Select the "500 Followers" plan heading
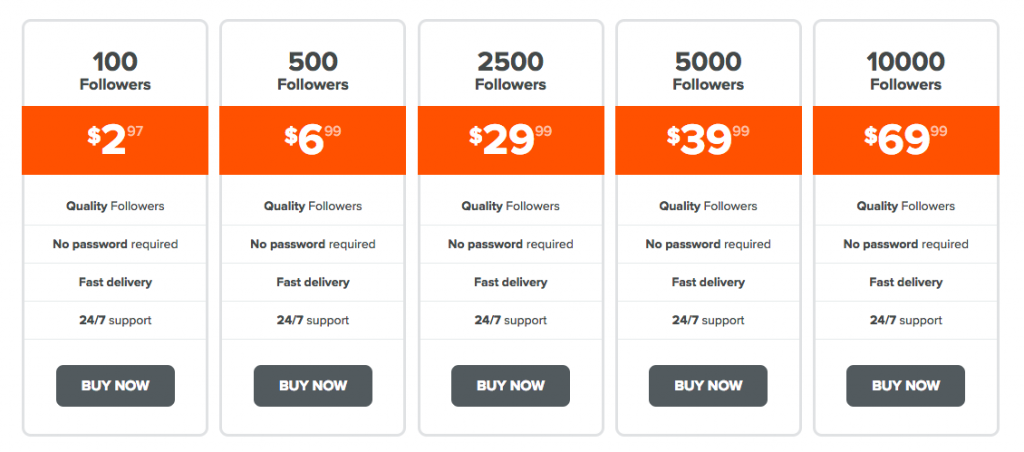 pos(313,71)
